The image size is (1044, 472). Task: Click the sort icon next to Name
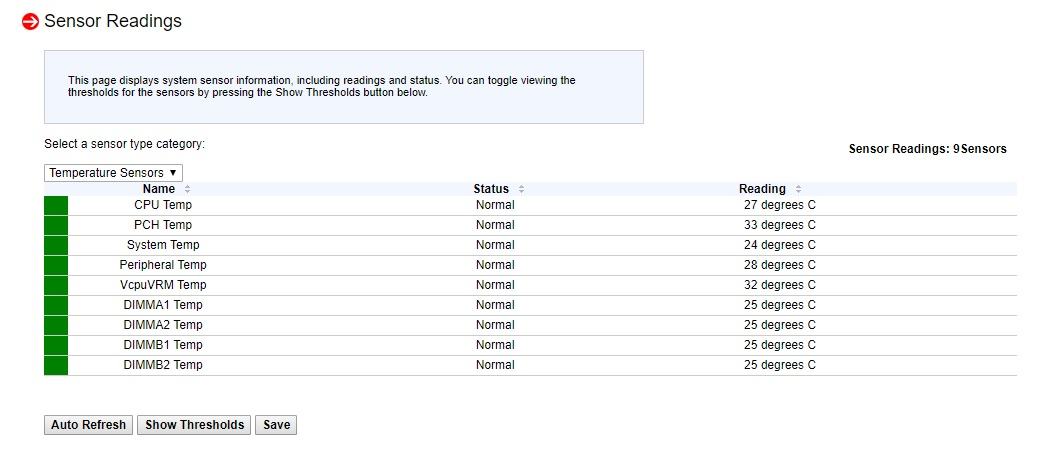pyautogui.click(x=187, y=189)
